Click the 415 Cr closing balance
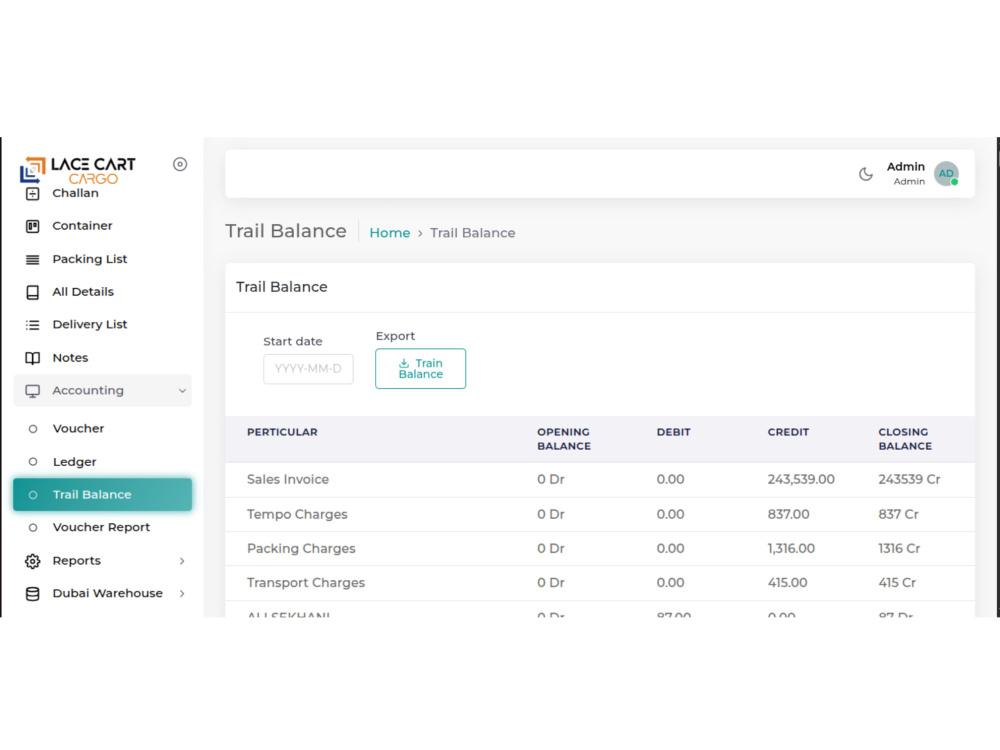Viewport: 1000px width, 750px height. pos(897,583)
